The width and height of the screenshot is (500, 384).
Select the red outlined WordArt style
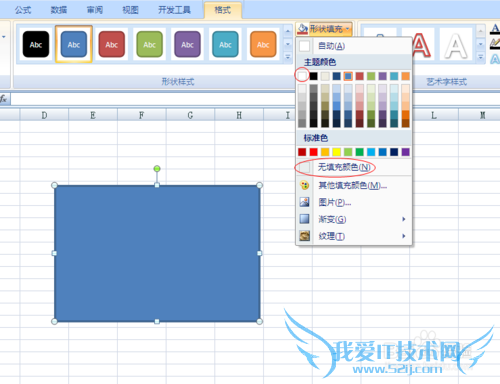(x=421, y=44)
